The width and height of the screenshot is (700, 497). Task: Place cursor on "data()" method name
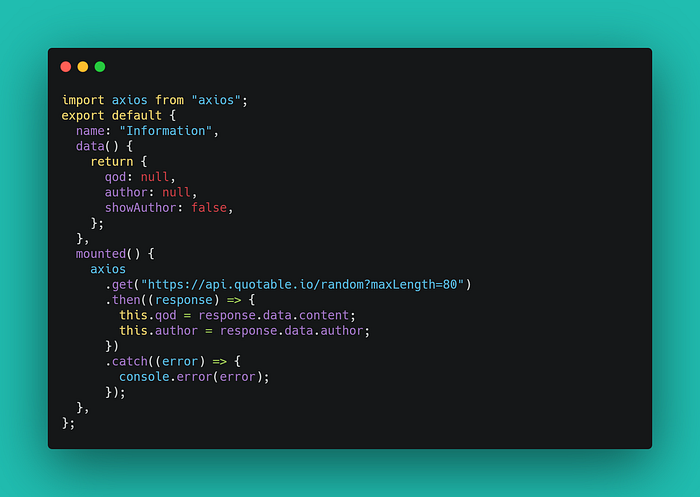97,146
